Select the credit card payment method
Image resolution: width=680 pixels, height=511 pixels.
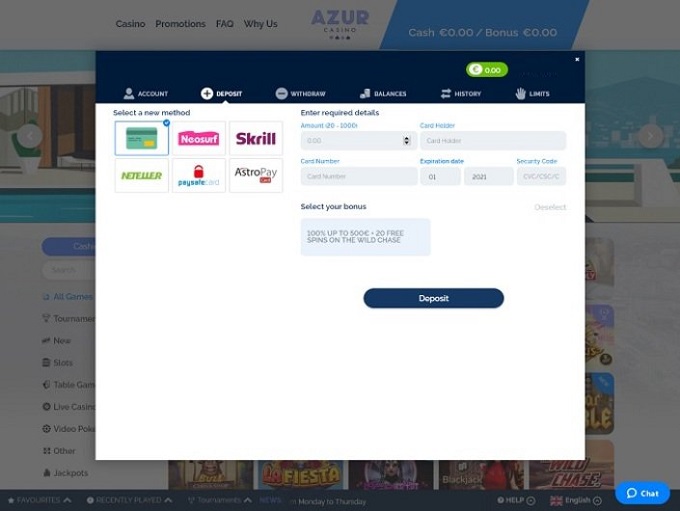tap(141, 138)
